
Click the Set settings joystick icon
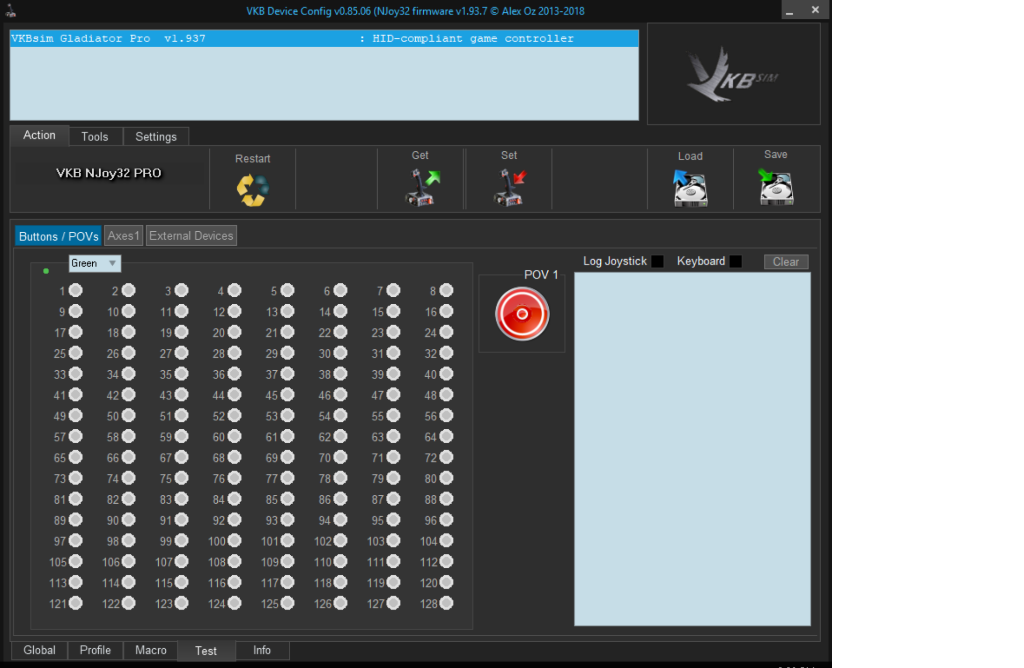(509, 187)
